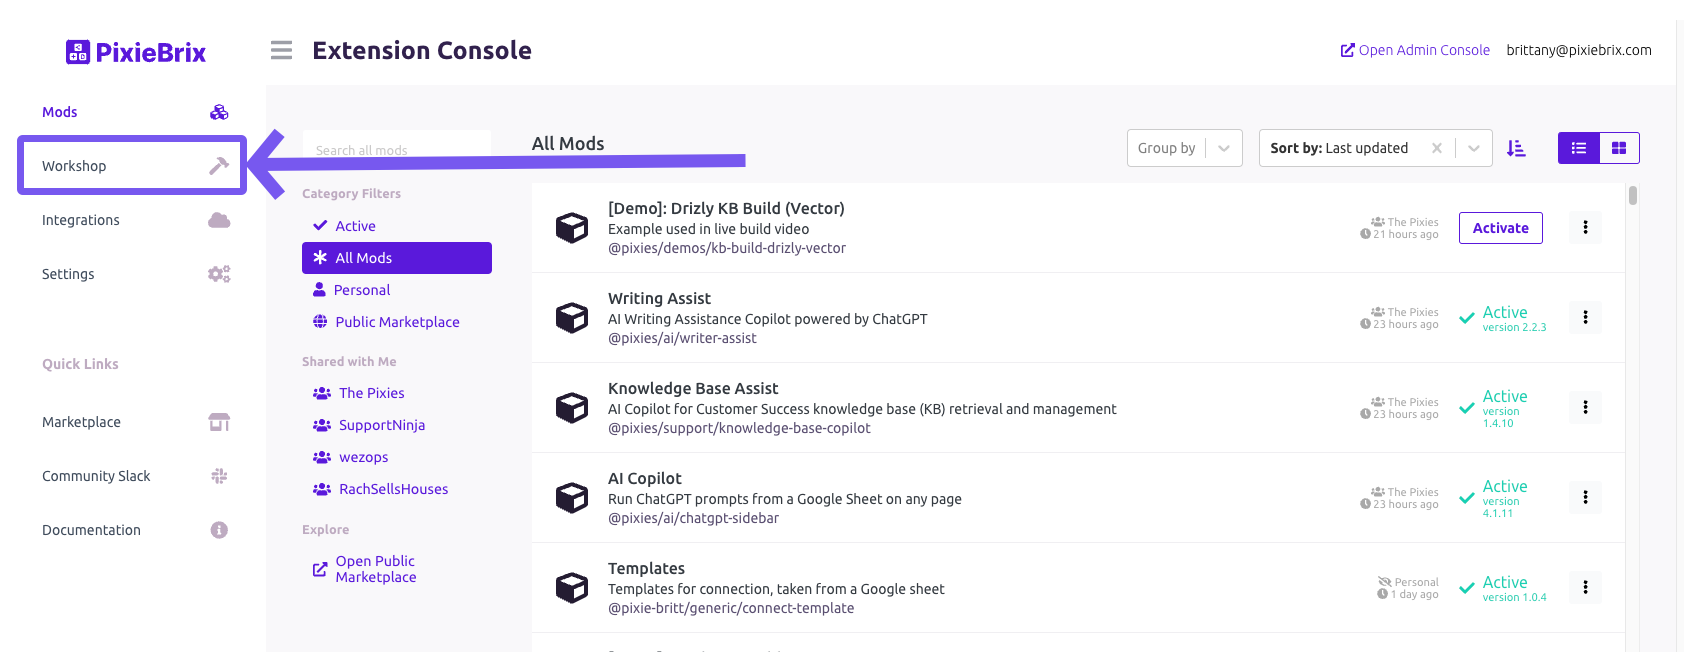
Task: Click the '1 day ago' timestamp on Templates
Action: click(1408, 594)
